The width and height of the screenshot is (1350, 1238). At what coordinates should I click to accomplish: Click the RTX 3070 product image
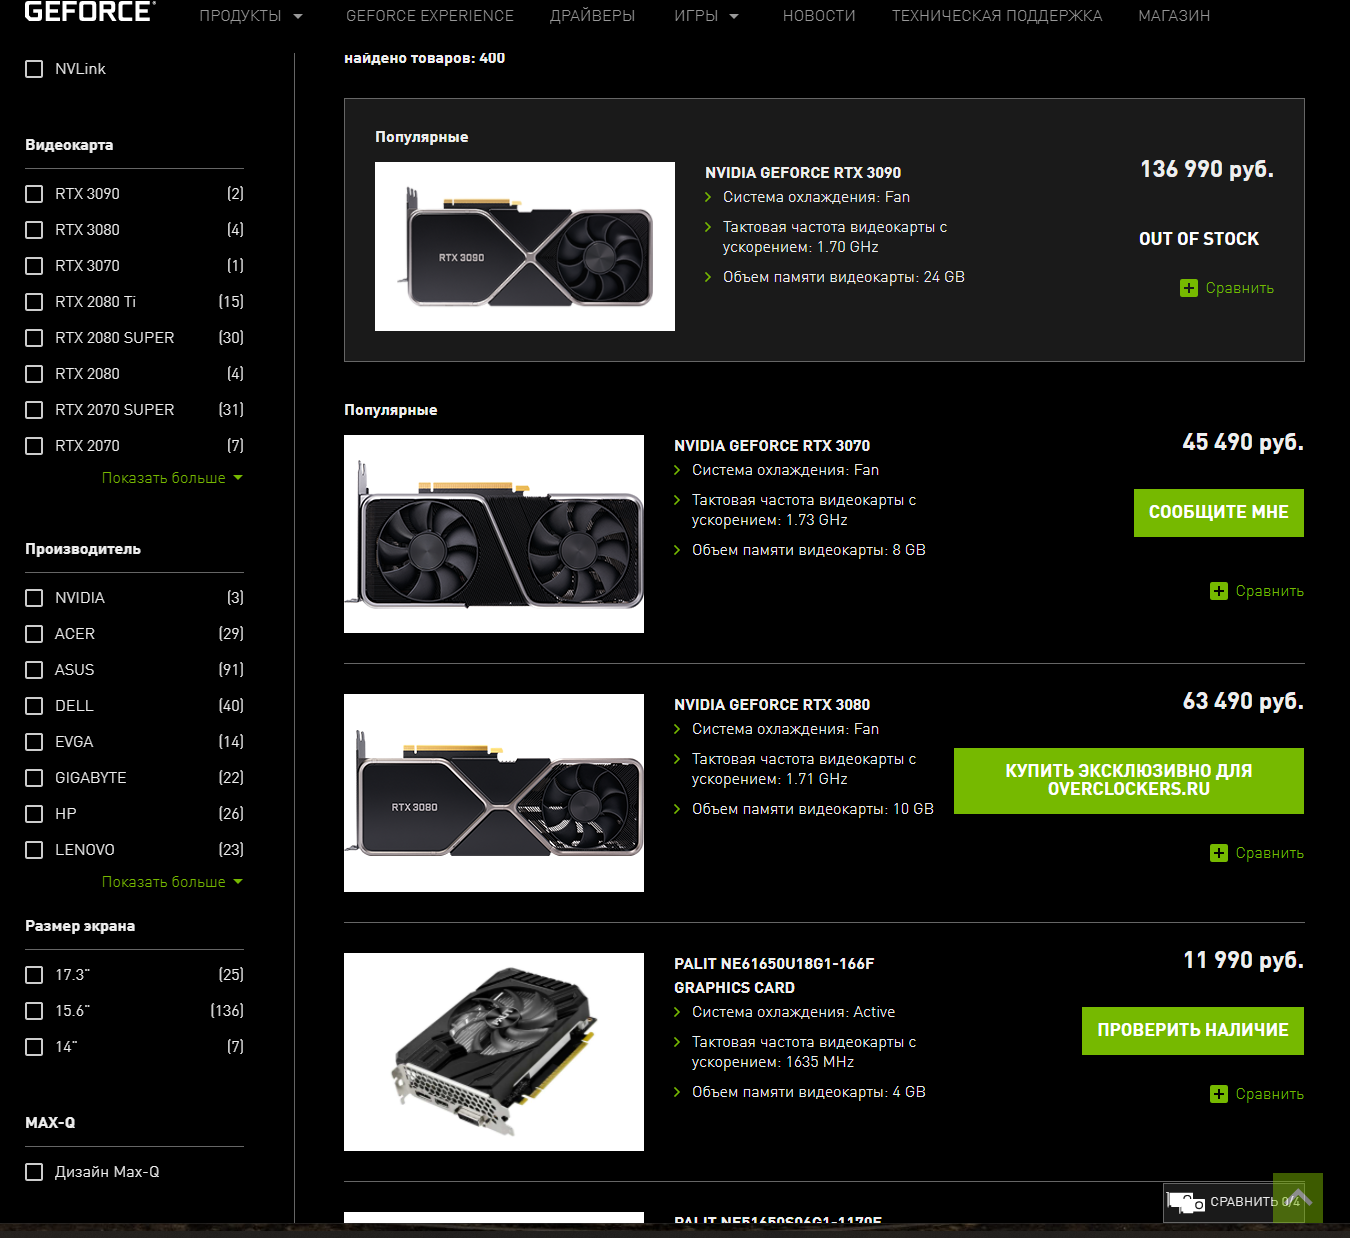pos(494,534)
